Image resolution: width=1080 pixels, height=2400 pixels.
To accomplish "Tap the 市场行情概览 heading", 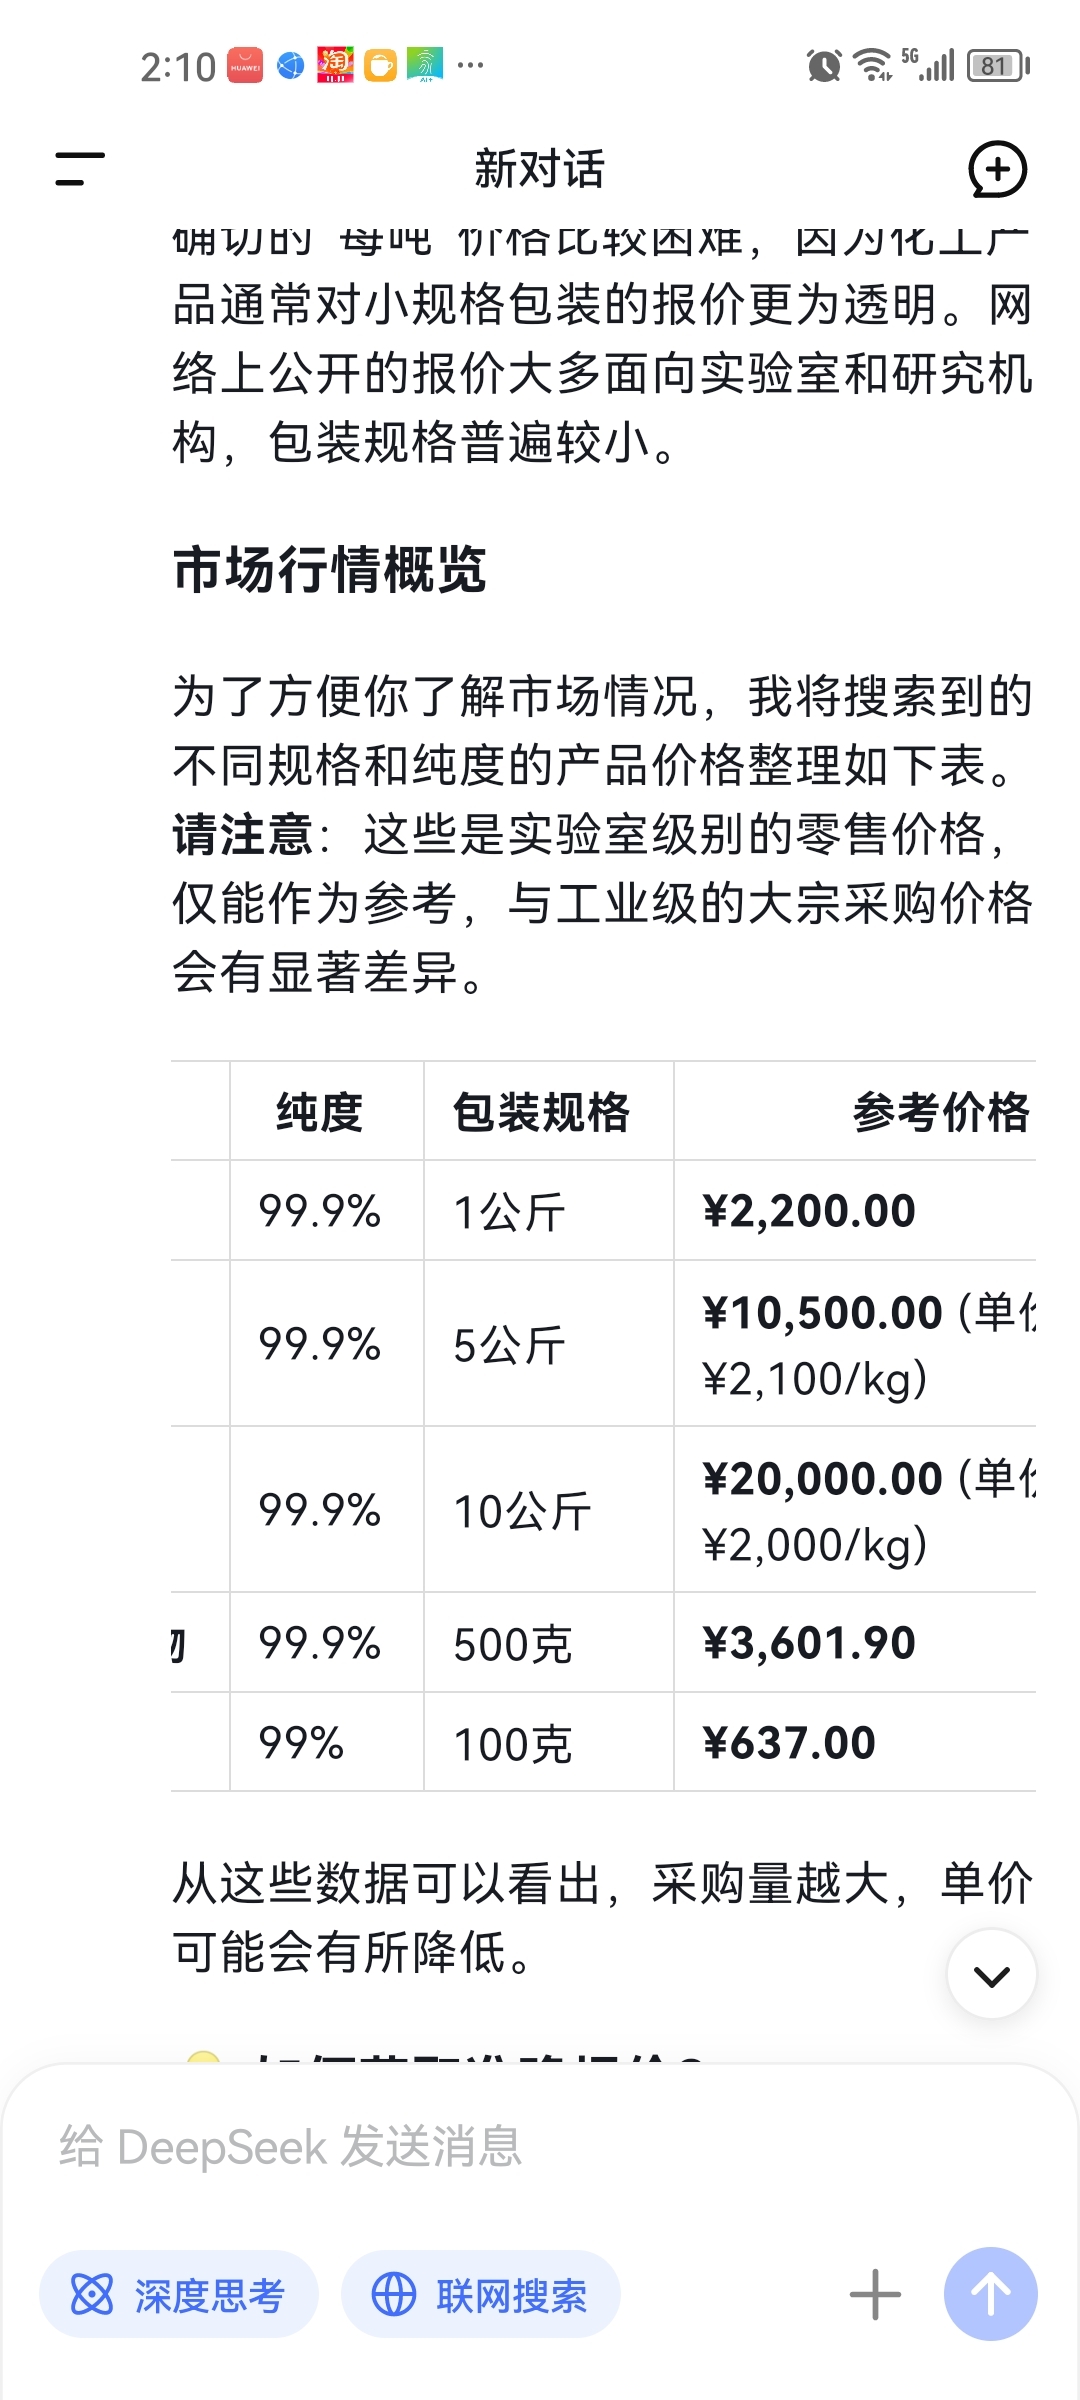I will (330, 570).
